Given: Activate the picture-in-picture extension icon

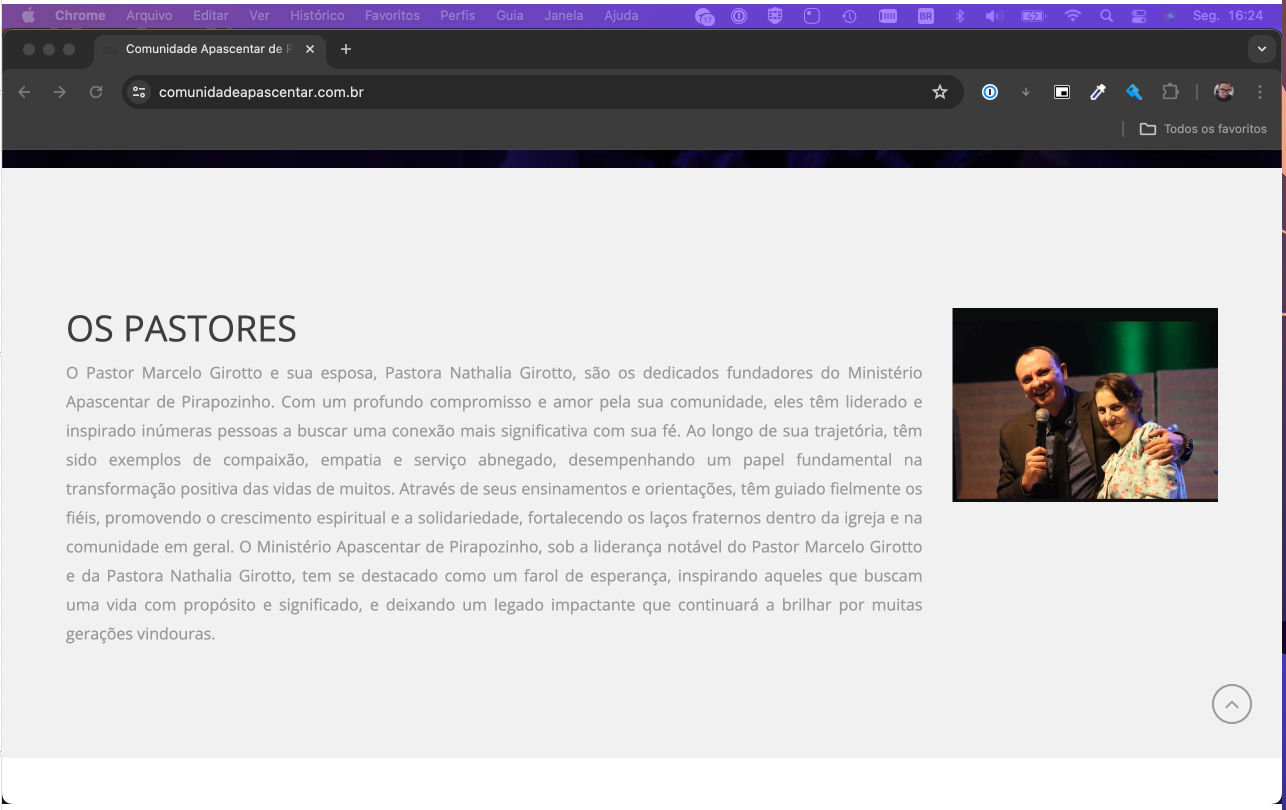Looking at the screenshot, I should tap(1062, 92).
